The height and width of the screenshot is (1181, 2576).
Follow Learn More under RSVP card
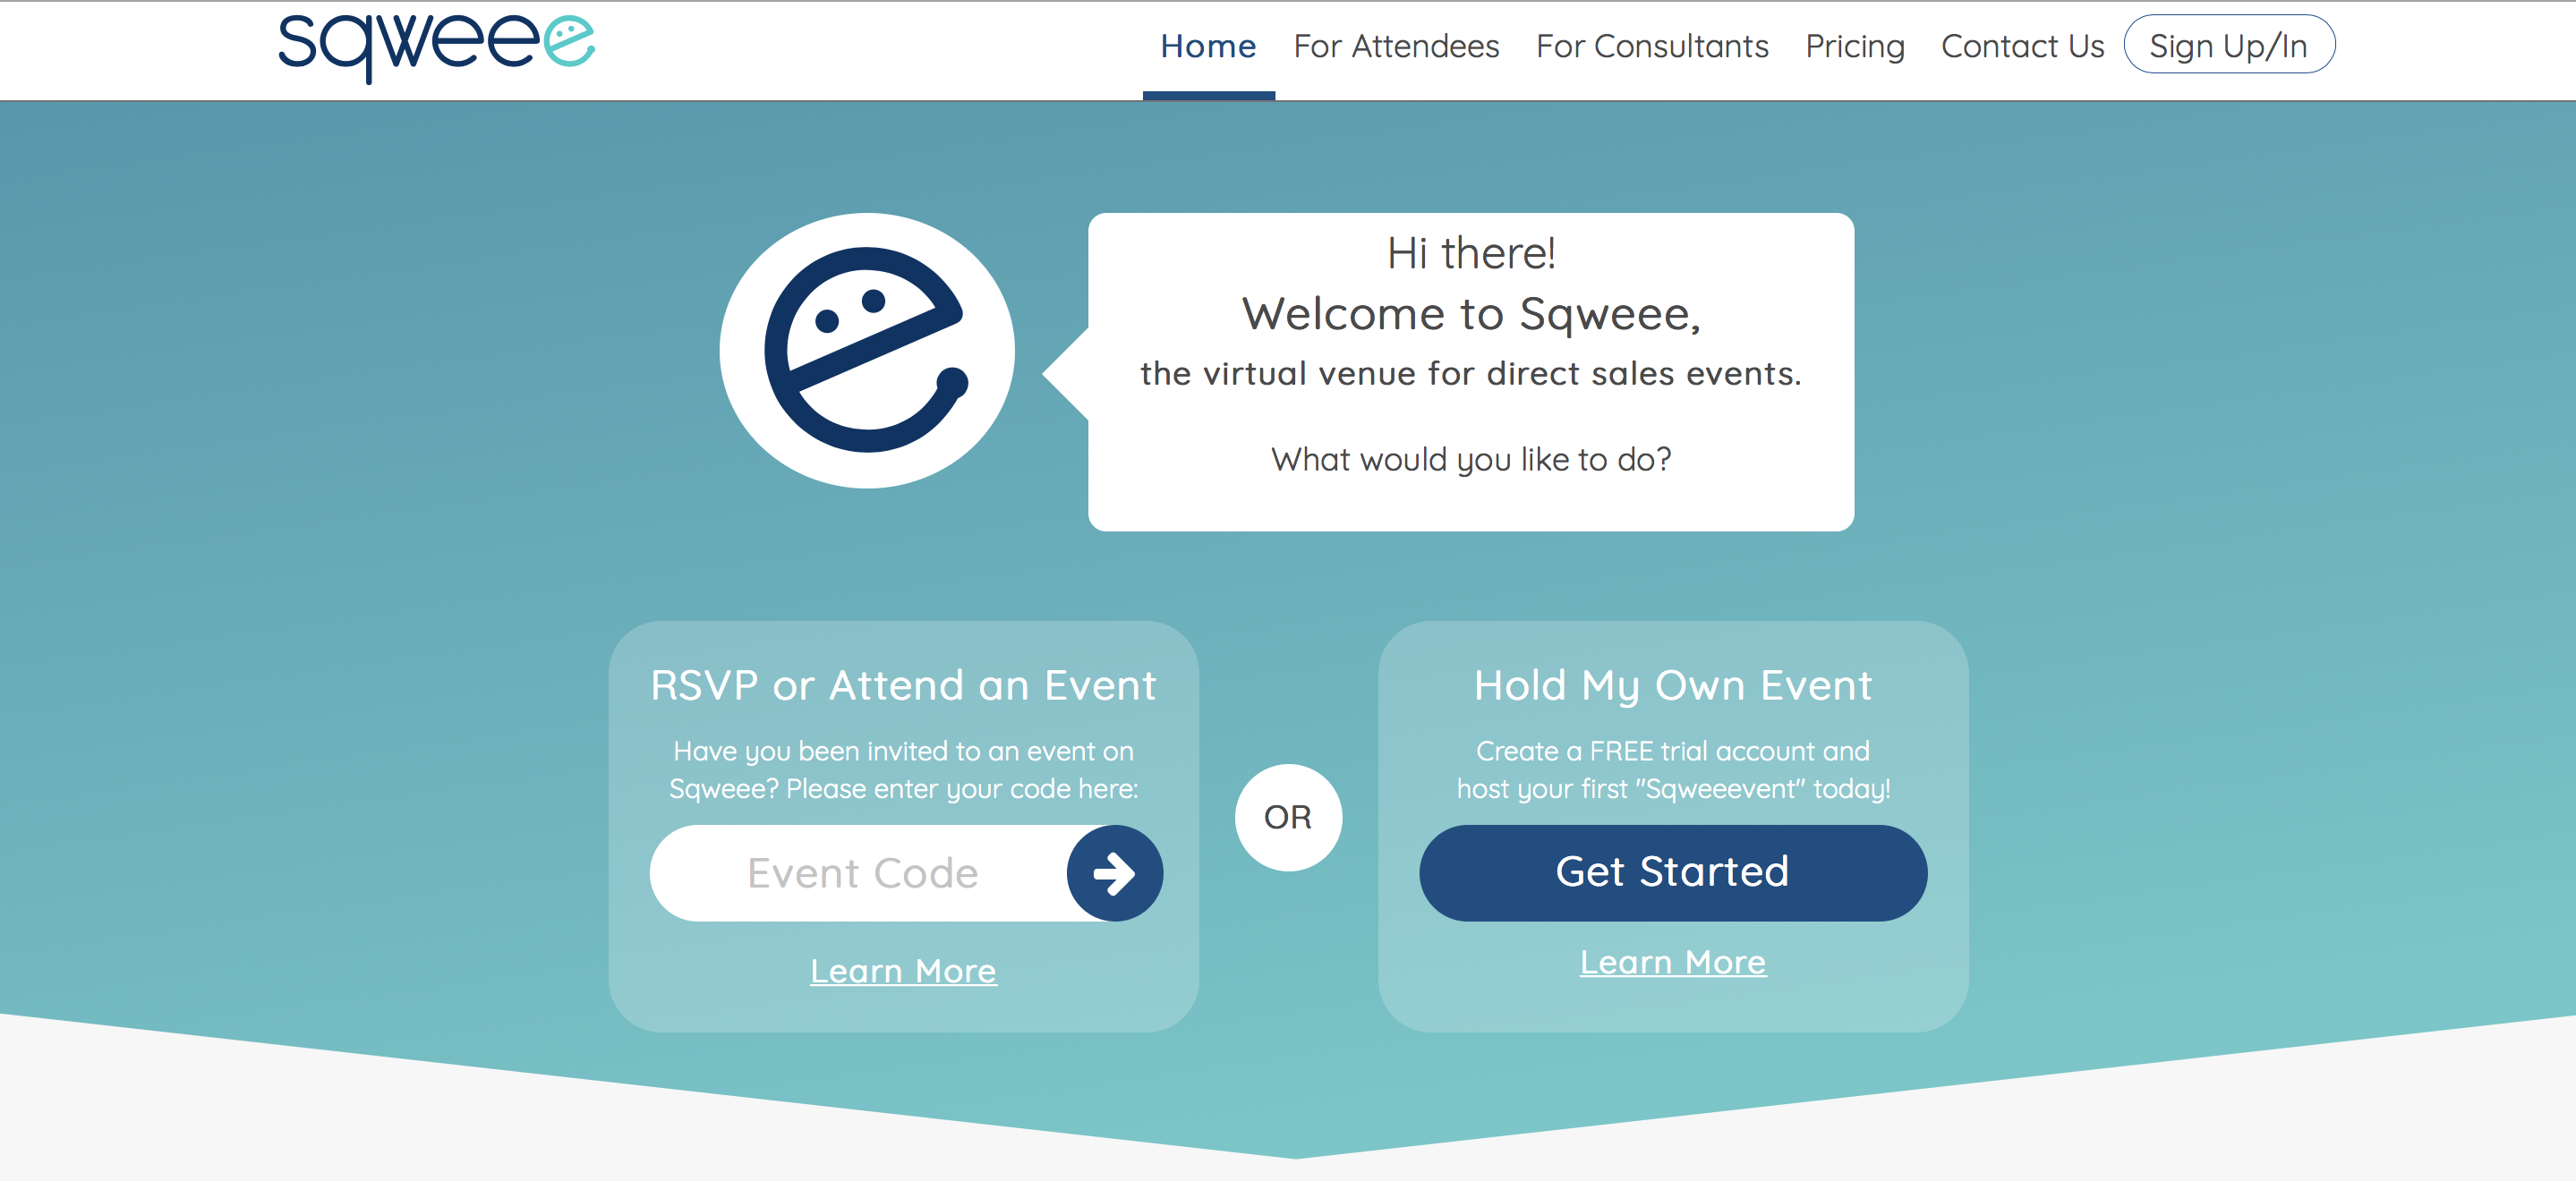point(903,971)
